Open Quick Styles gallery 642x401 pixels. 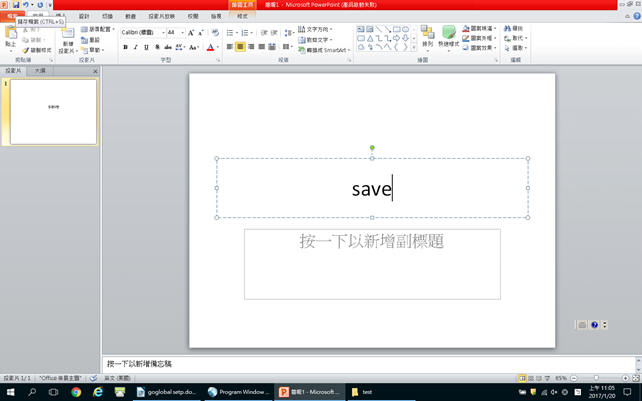(x=449, y=38)
